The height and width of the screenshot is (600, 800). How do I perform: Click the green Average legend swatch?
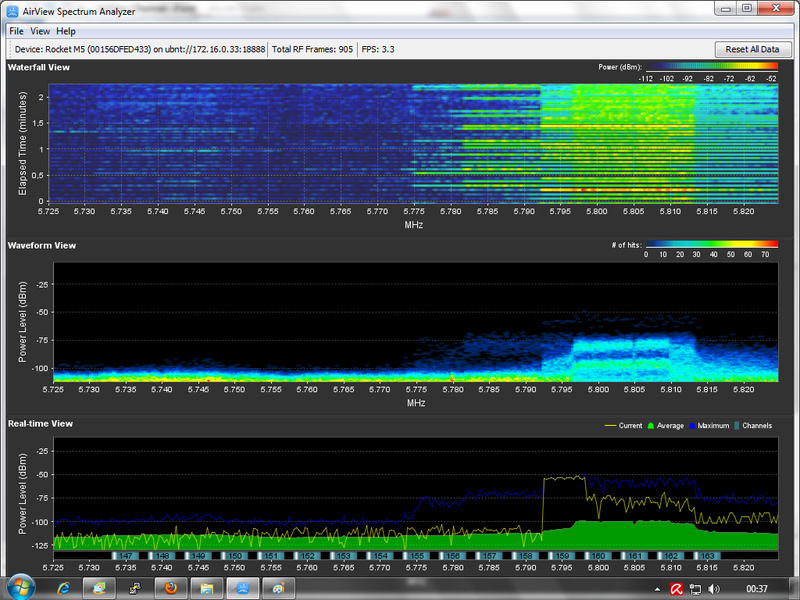tap(652, 425)
